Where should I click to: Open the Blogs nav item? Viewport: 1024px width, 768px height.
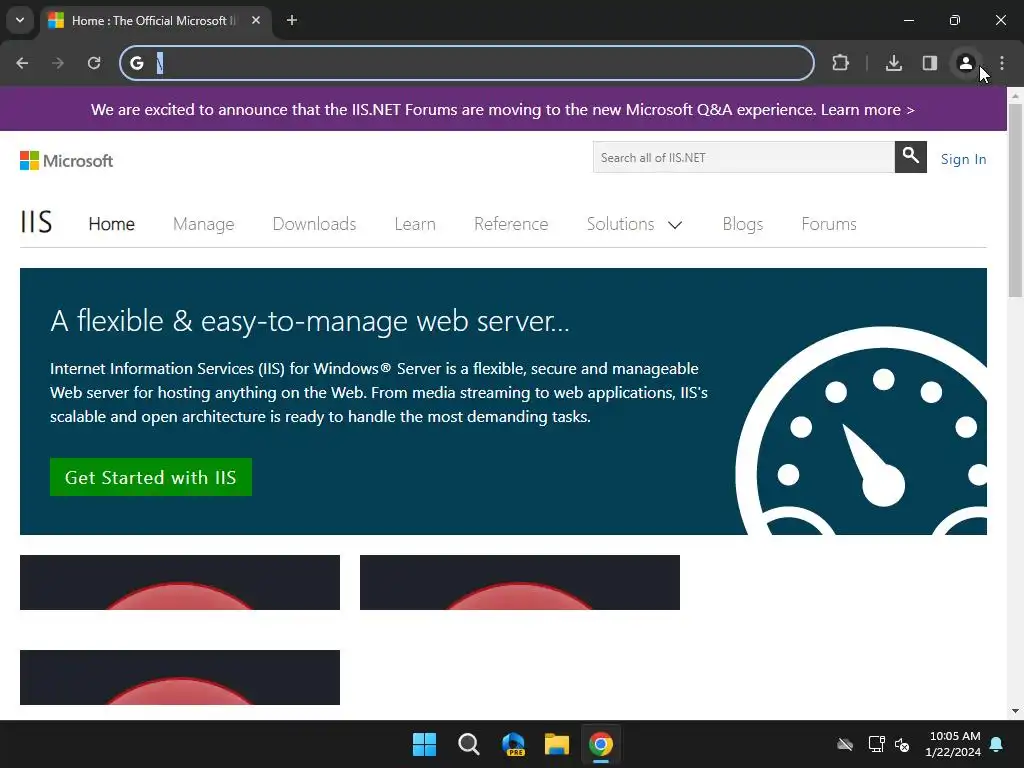coord(743,224)
